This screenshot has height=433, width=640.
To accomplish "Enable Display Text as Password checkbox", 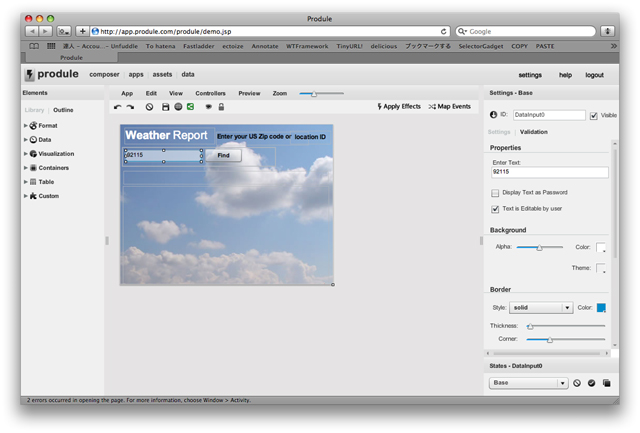I will click(x=495, y=193).
